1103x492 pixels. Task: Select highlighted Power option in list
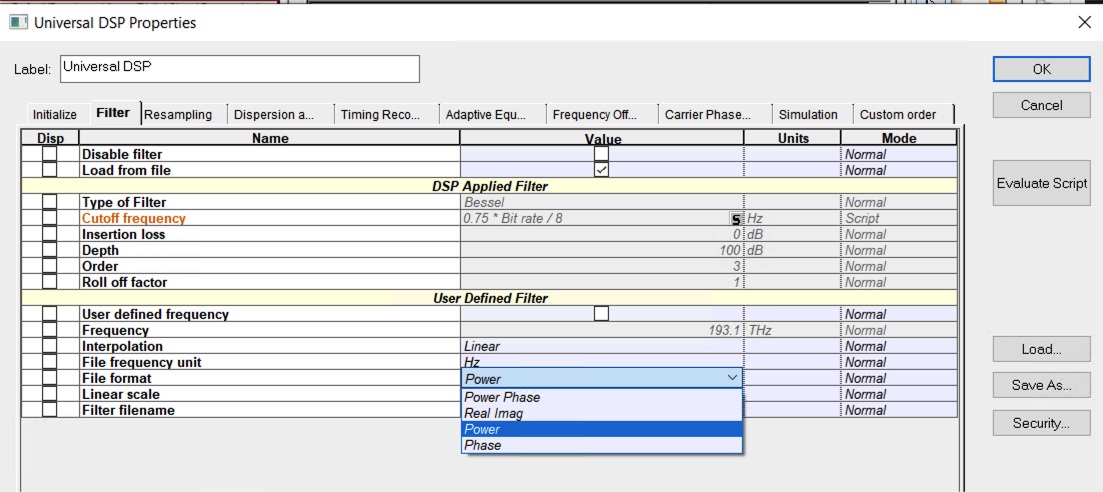pos(602,429)
